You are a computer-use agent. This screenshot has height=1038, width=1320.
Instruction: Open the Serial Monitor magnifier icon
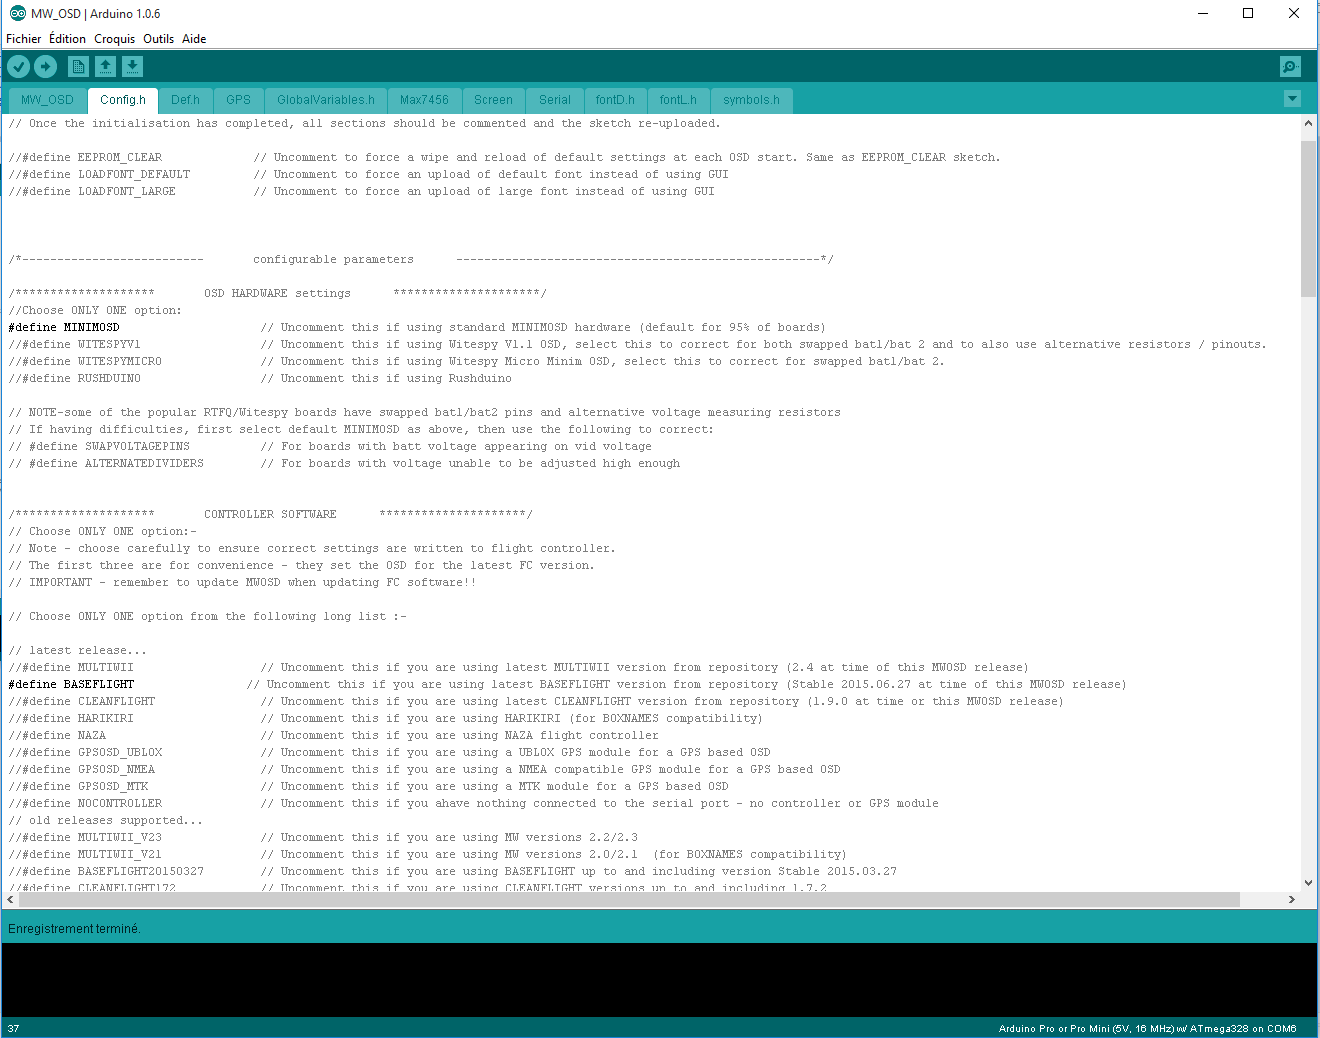pyautogui.click(x=1290, y=66)
